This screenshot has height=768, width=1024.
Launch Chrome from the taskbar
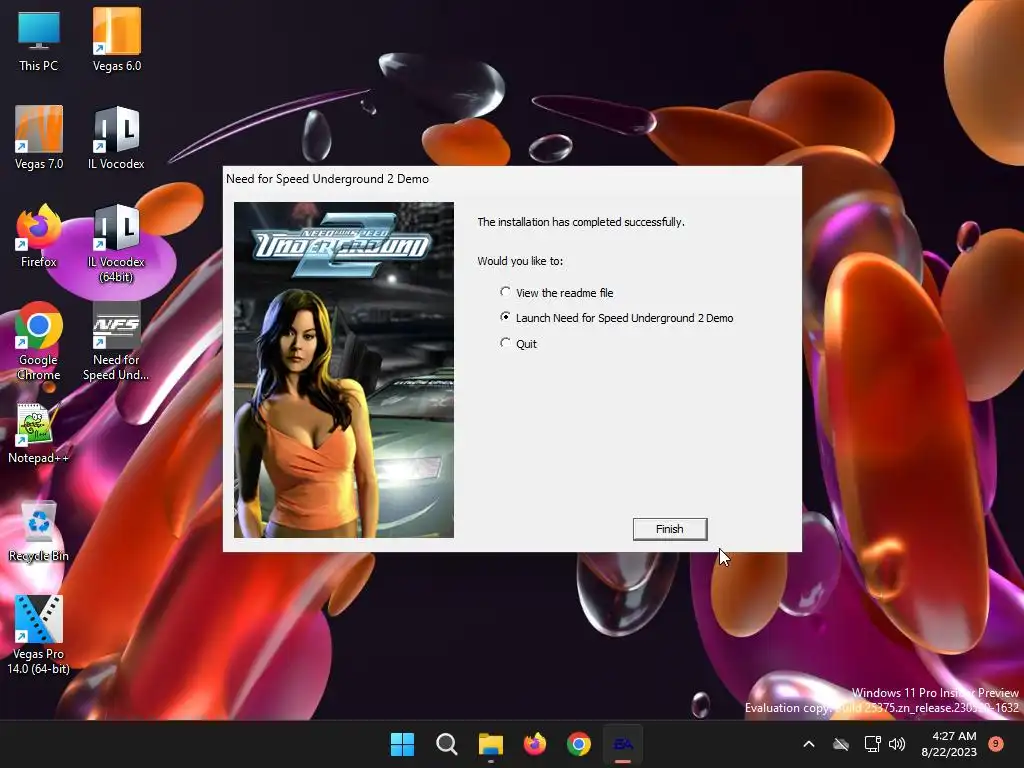579,744
